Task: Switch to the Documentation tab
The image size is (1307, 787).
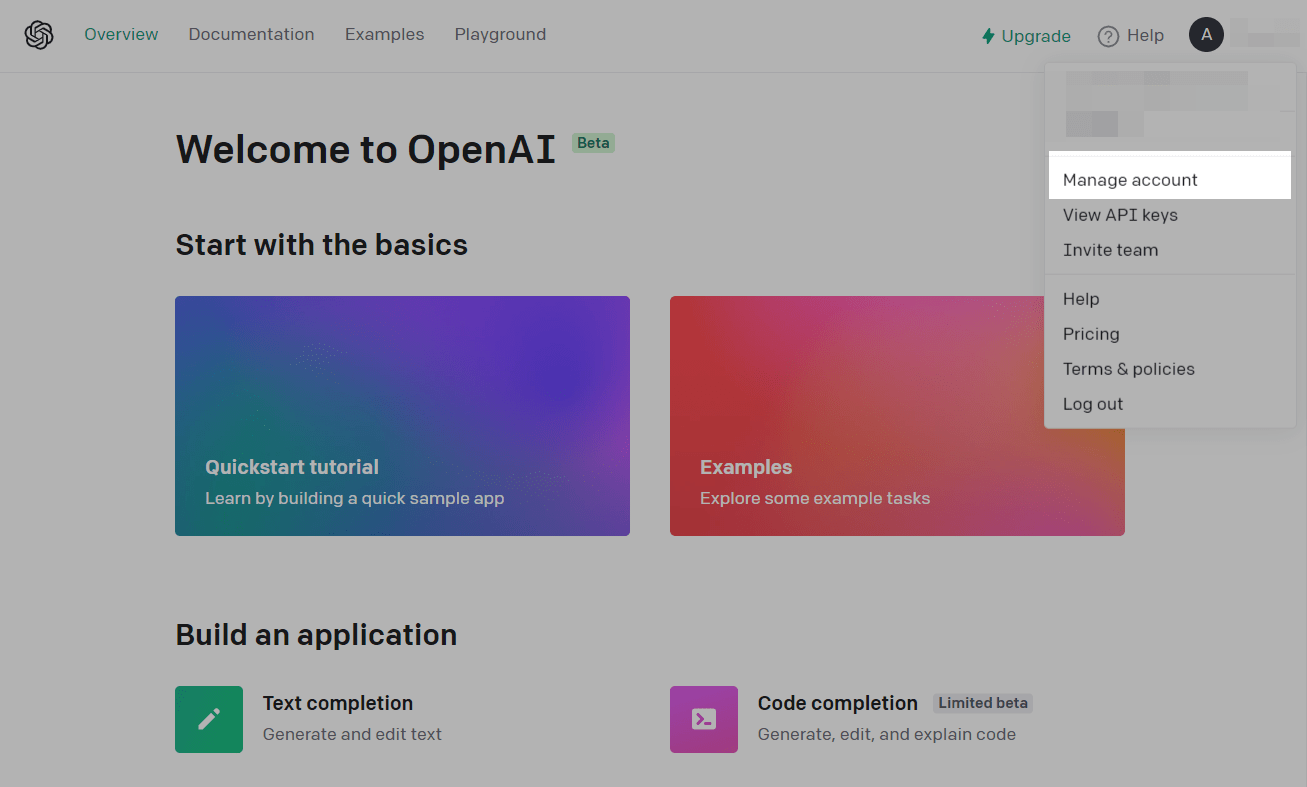Action: (x=251, y=35)
